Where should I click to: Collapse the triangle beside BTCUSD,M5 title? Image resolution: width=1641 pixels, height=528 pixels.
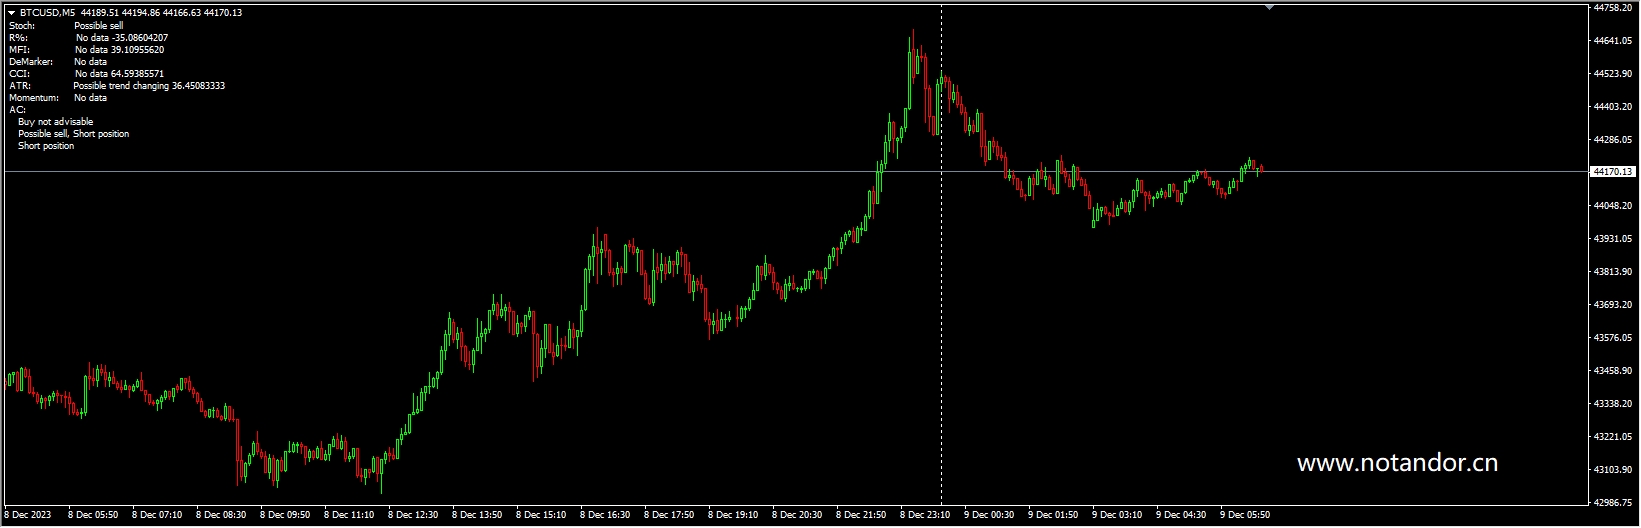[12, 13]
